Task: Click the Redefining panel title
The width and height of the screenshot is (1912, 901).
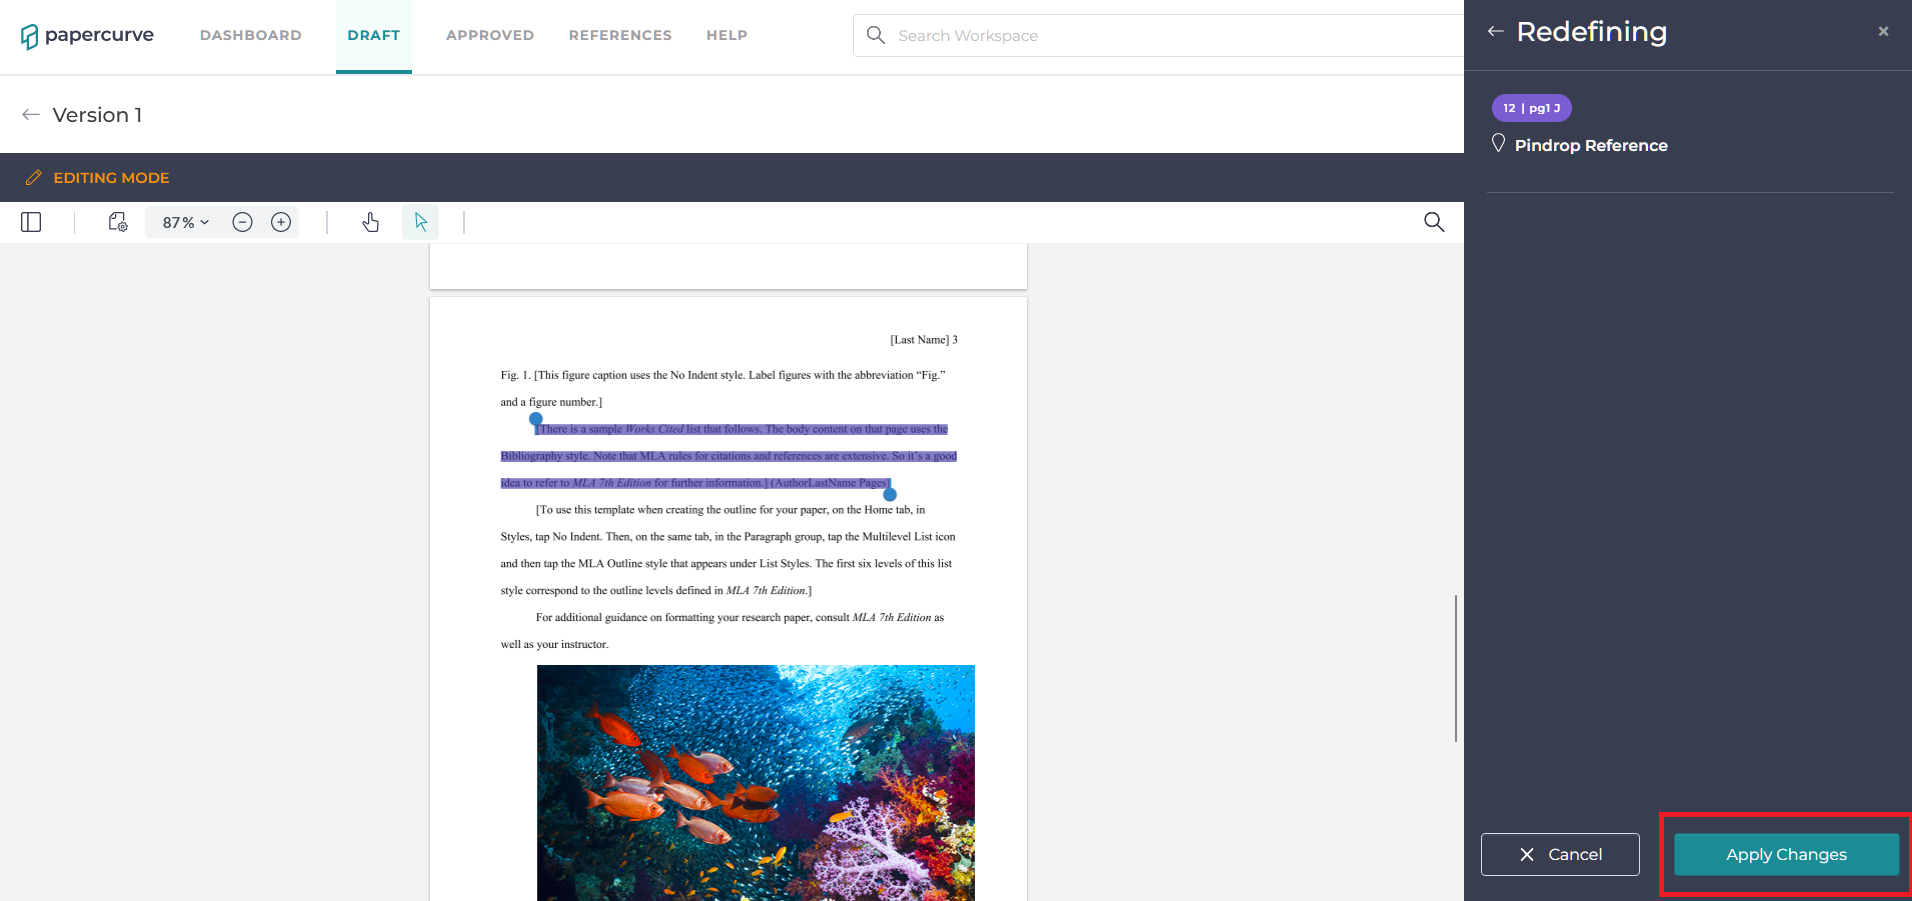Action: 1591,32
